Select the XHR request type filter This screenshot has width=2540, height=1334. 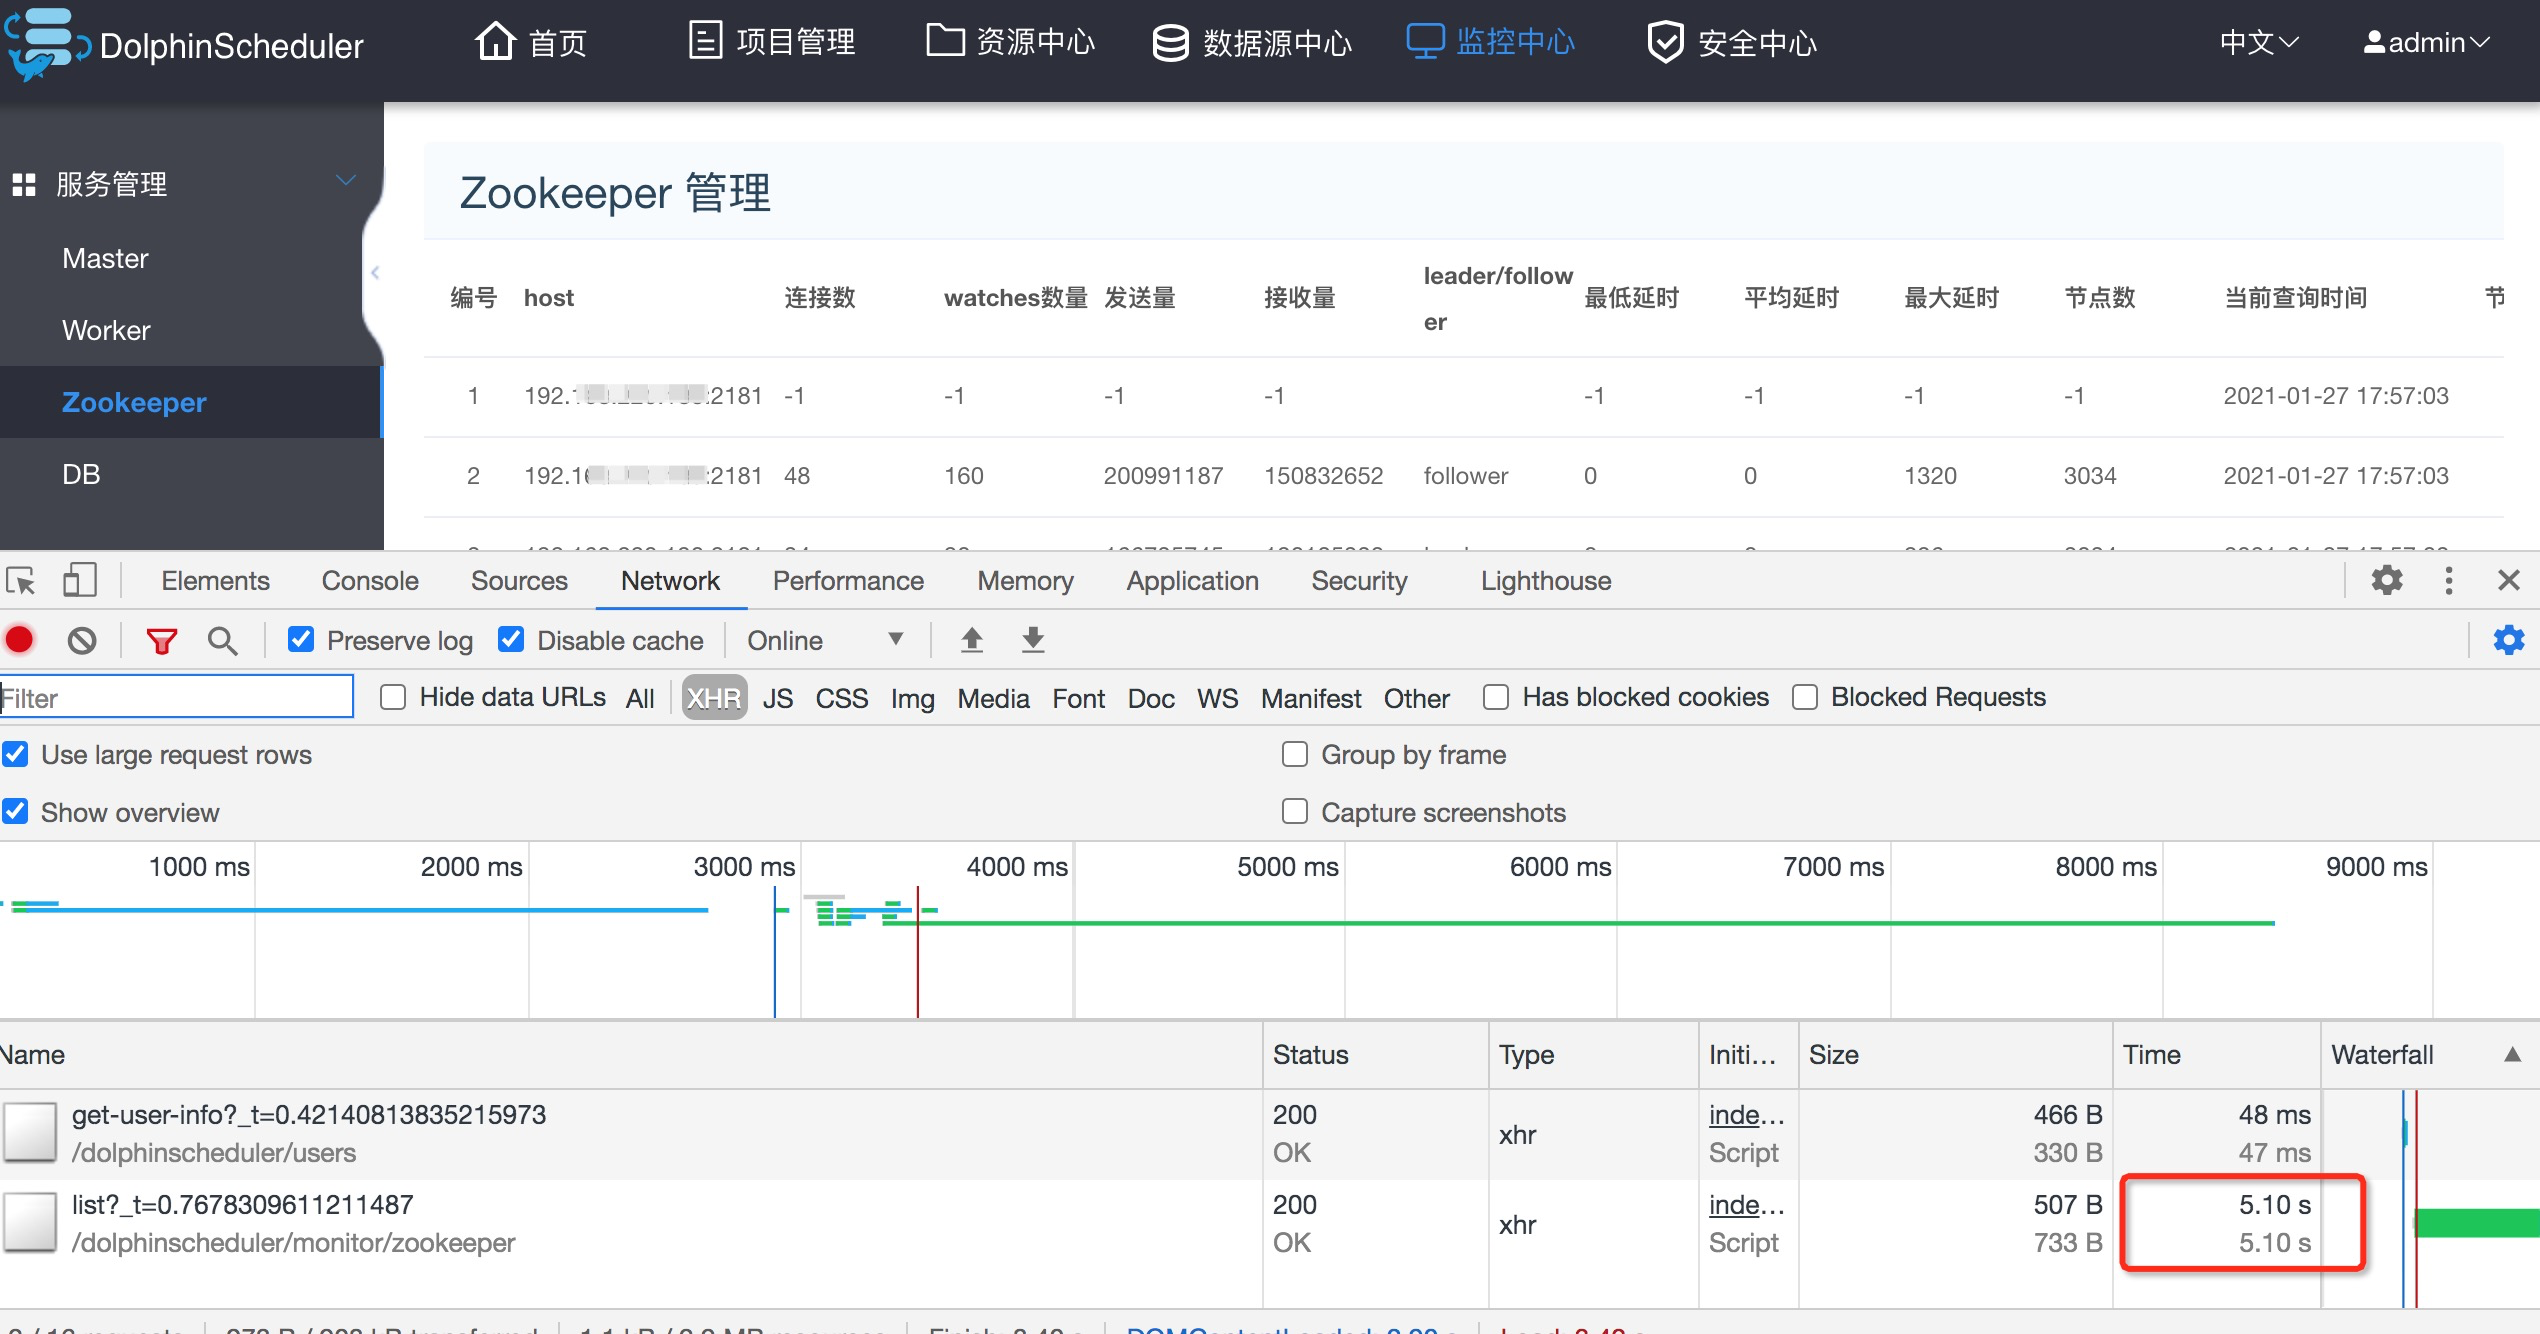[714, 698]
